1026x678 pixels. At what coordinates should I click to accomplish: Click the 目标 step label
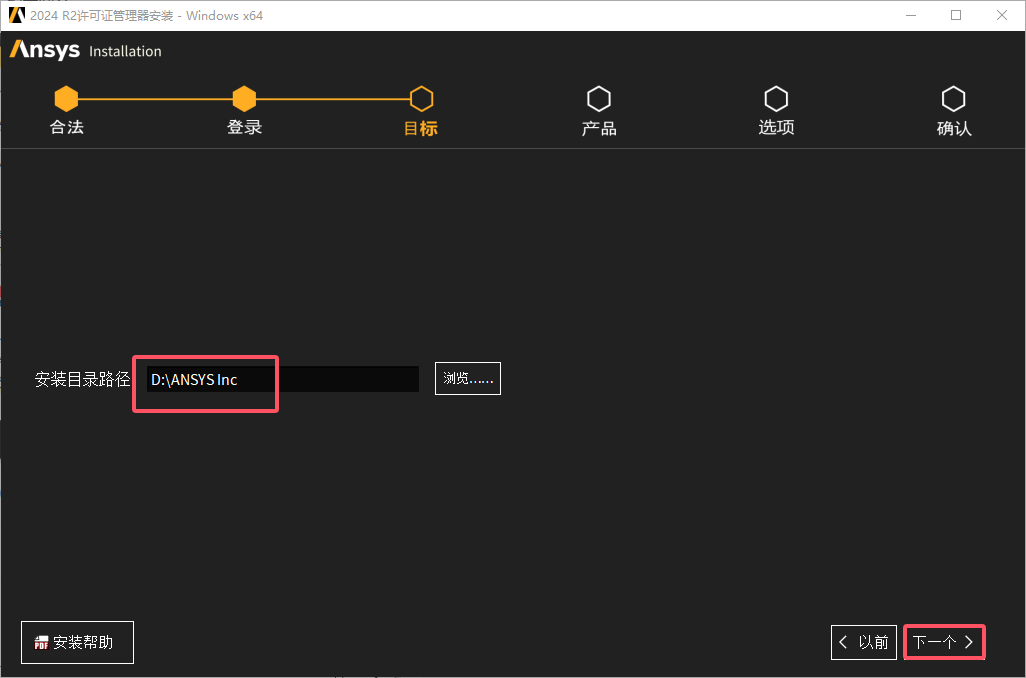(x=421, y=128)
